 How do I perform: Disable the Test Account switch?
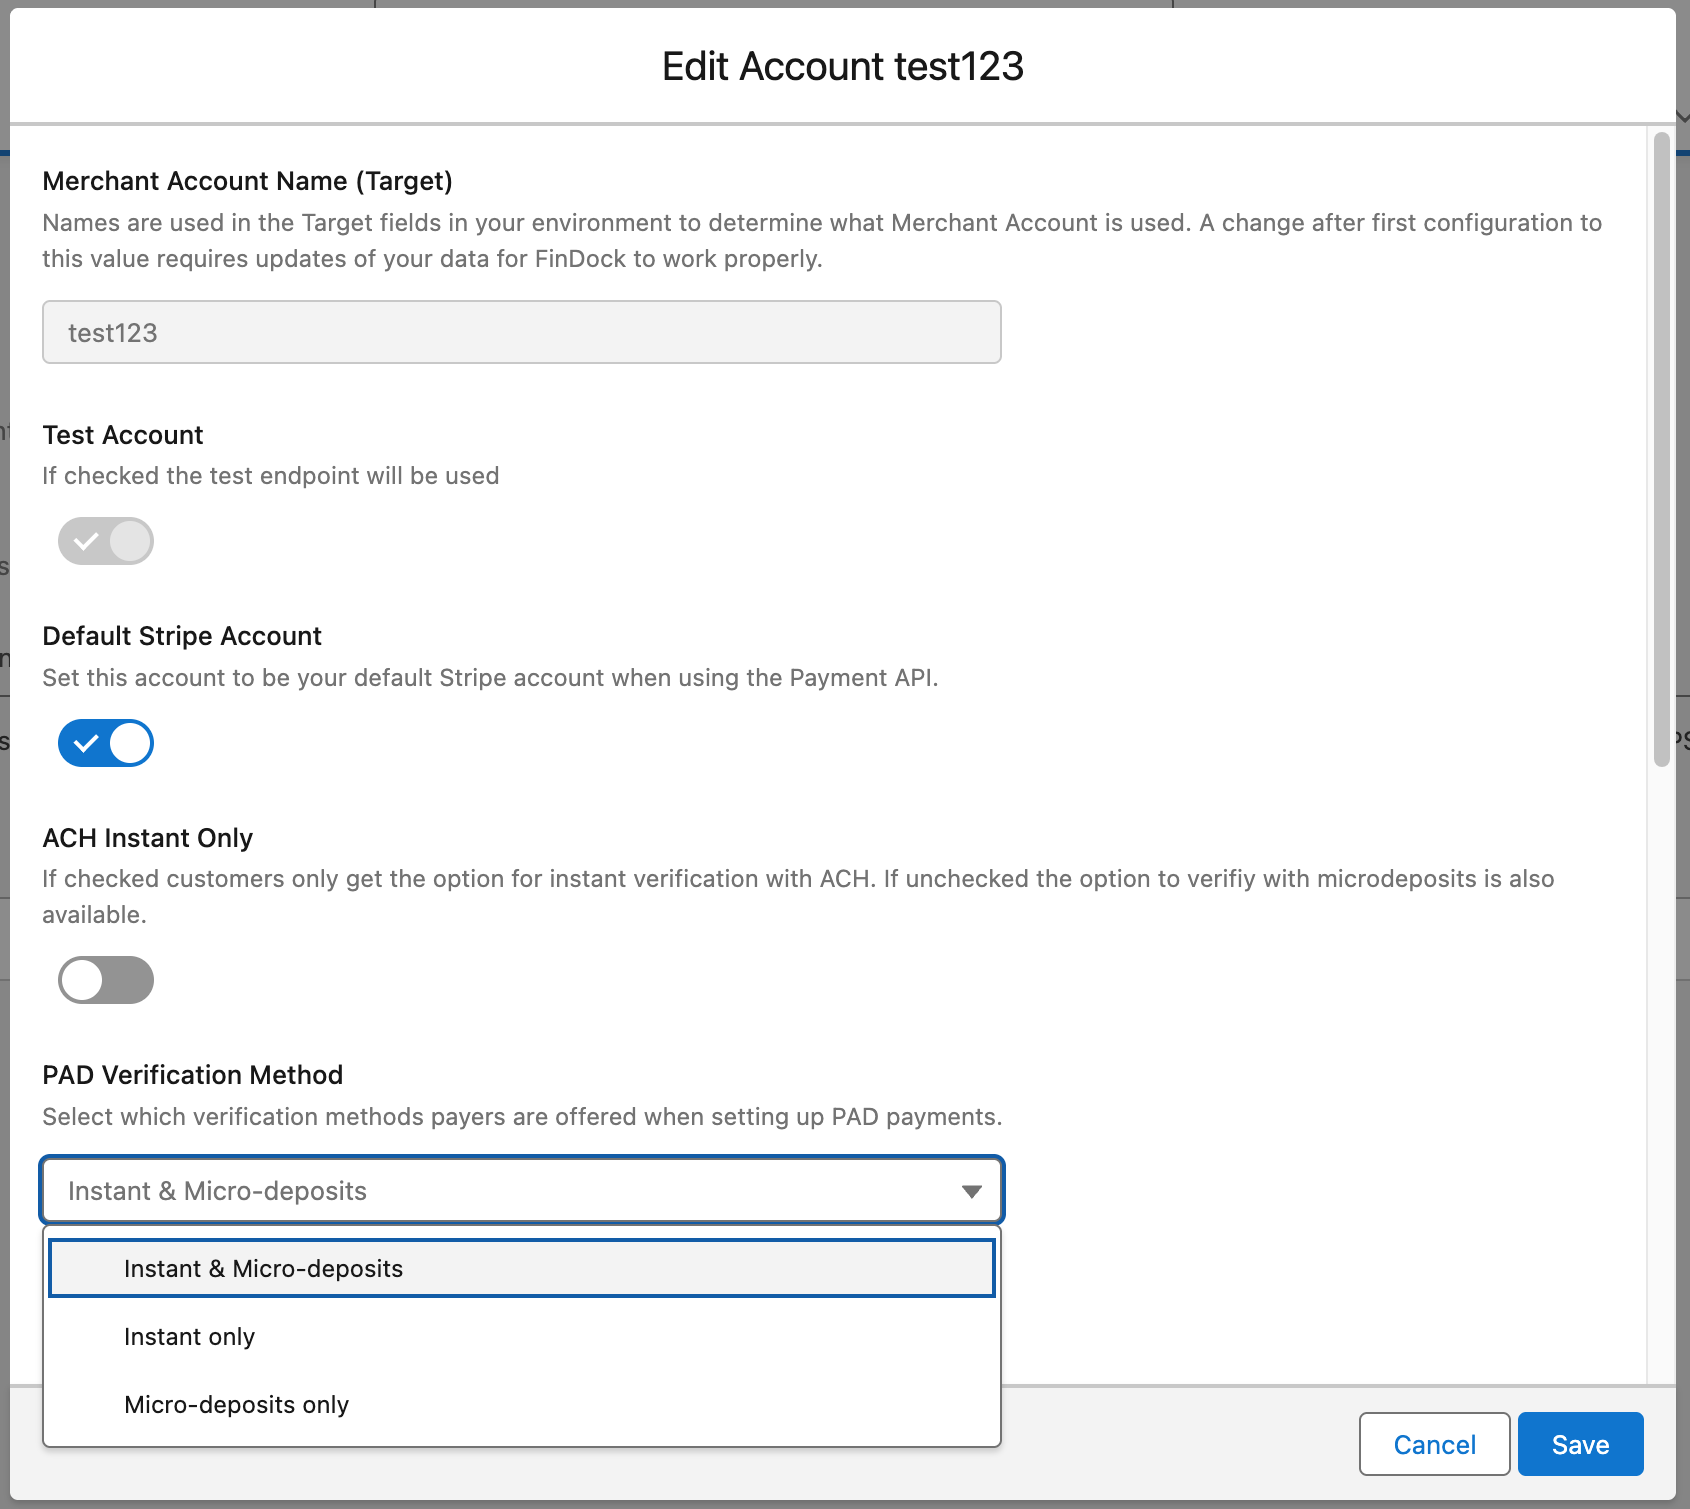pos(106,540)
